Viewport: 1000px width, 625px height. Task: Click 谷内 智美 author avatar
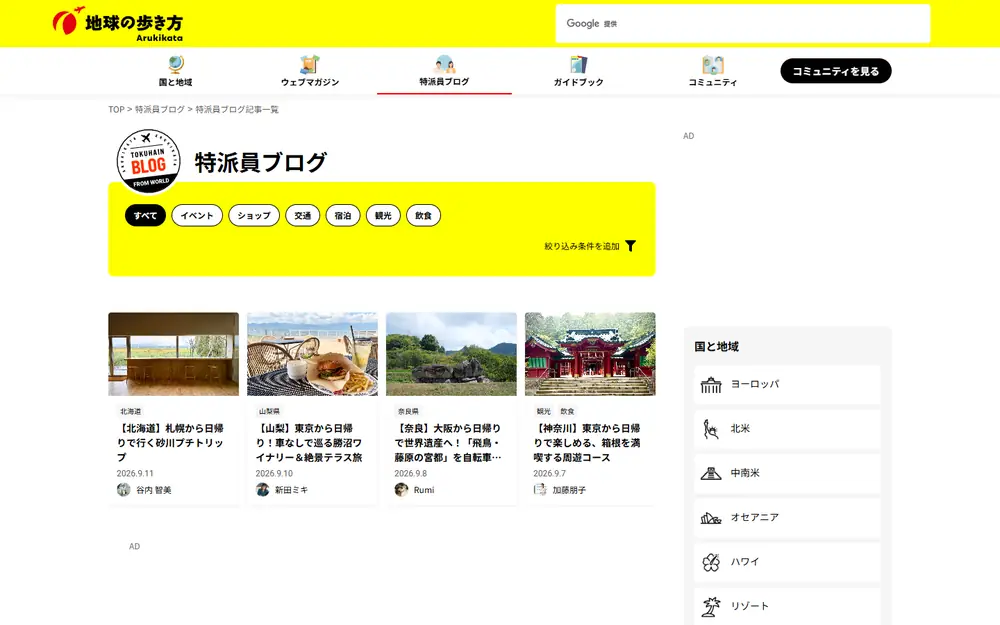coord(124,490)
